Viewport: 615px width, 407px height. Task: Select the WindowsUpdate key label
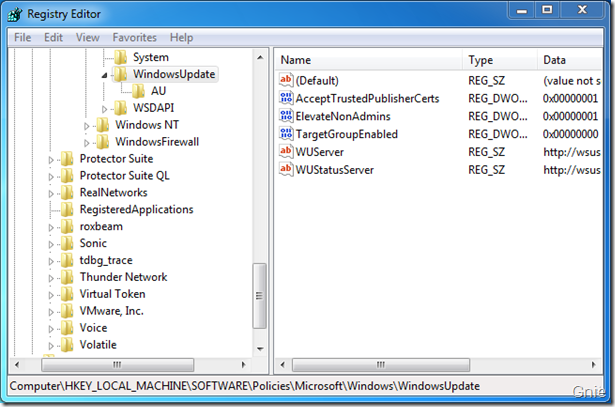(174, 74)
